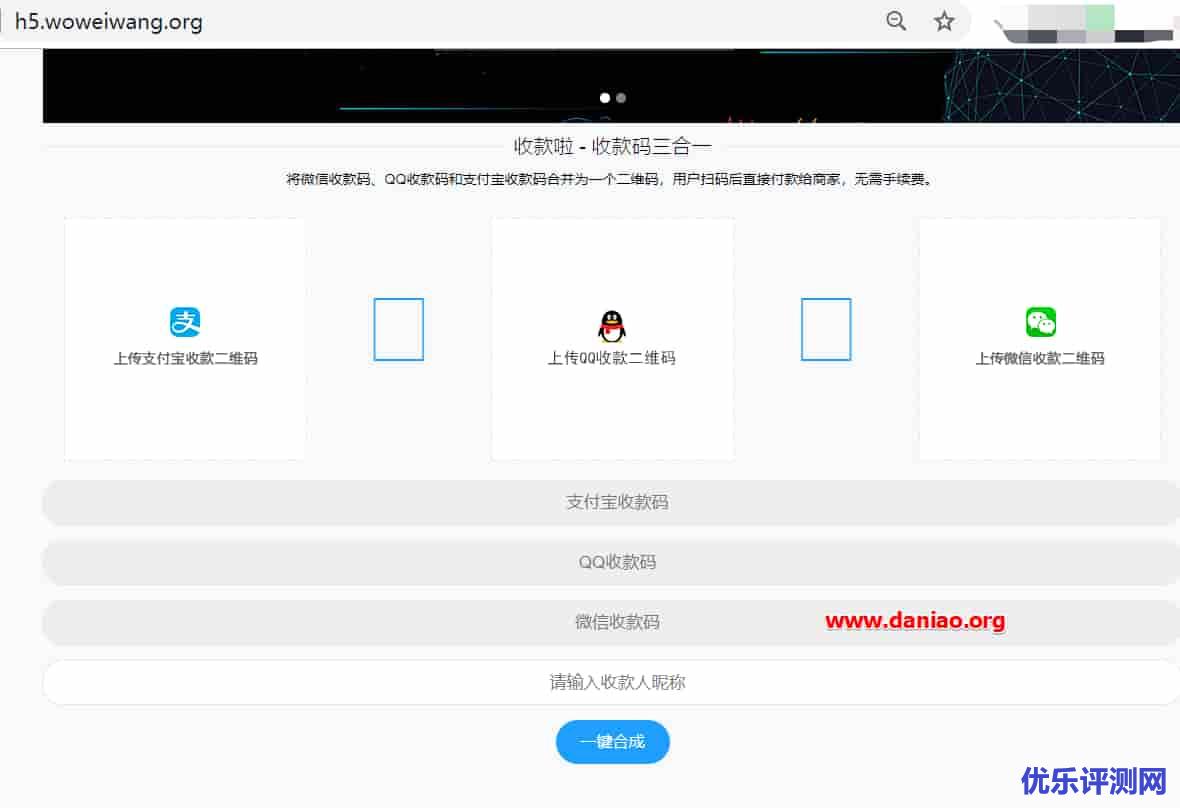Click the 支付宝收款码 field
The image size is (1180, 808).
(611, 503)
